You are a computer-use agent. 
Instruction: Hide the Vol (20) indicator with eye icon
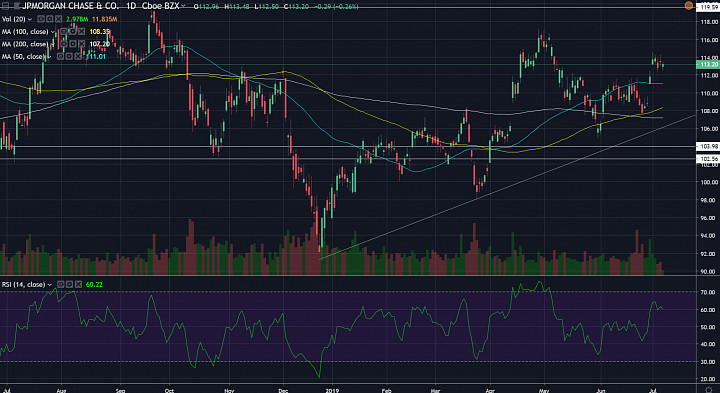[41, 19]
